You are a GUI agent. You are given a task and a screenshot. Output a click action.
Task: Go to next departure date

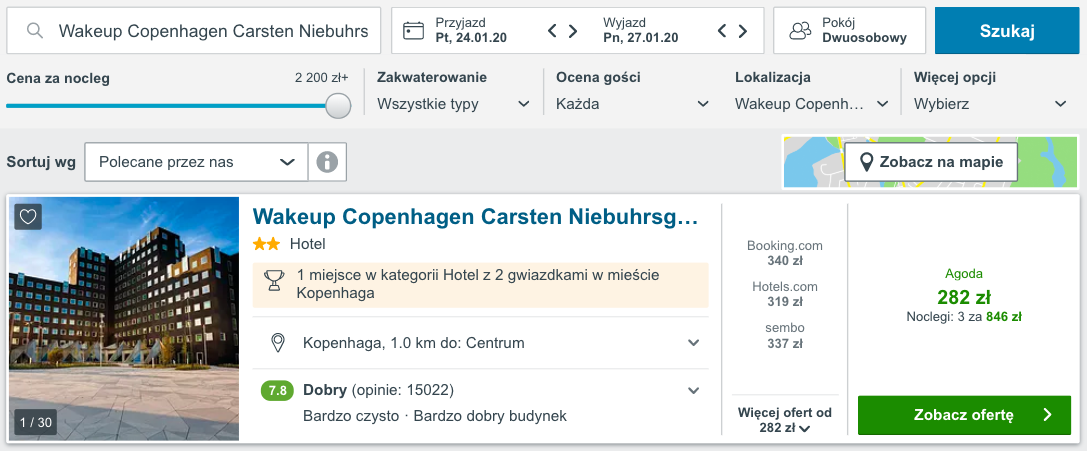(742, 30)
